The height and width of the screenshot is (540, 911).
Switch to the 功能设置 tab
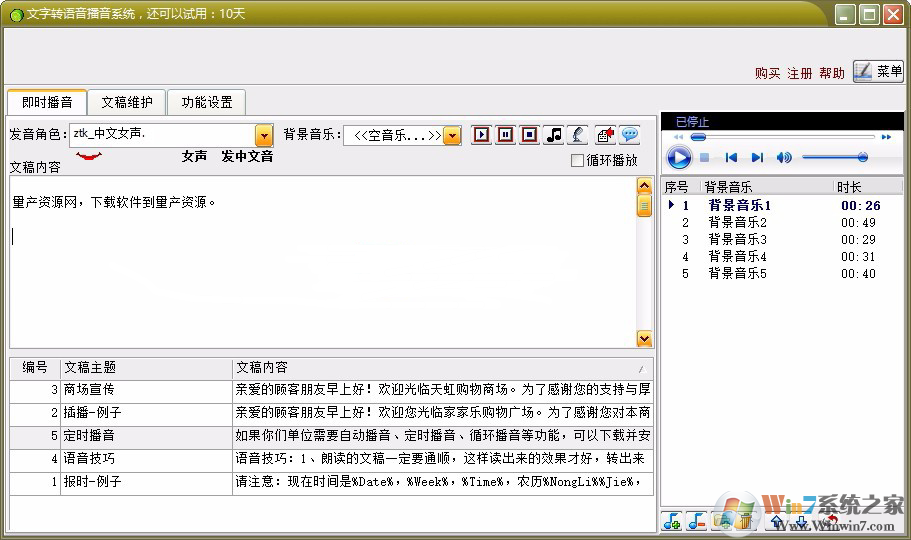207,102
